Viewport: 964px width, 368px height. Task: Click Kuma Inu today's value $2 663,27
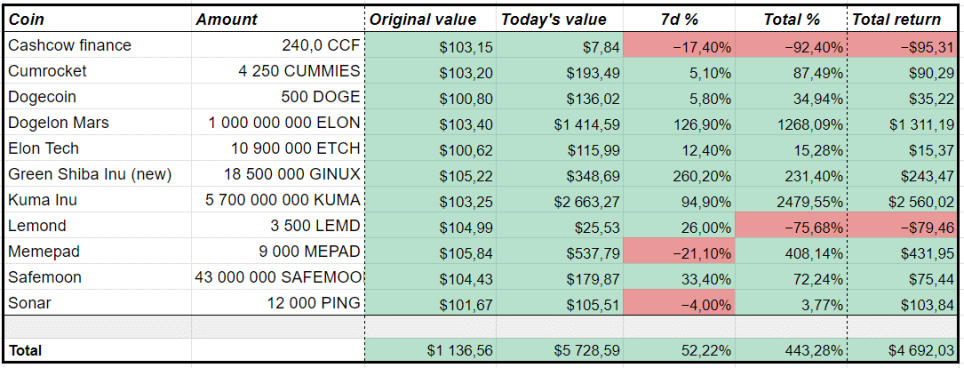[559, 200]
